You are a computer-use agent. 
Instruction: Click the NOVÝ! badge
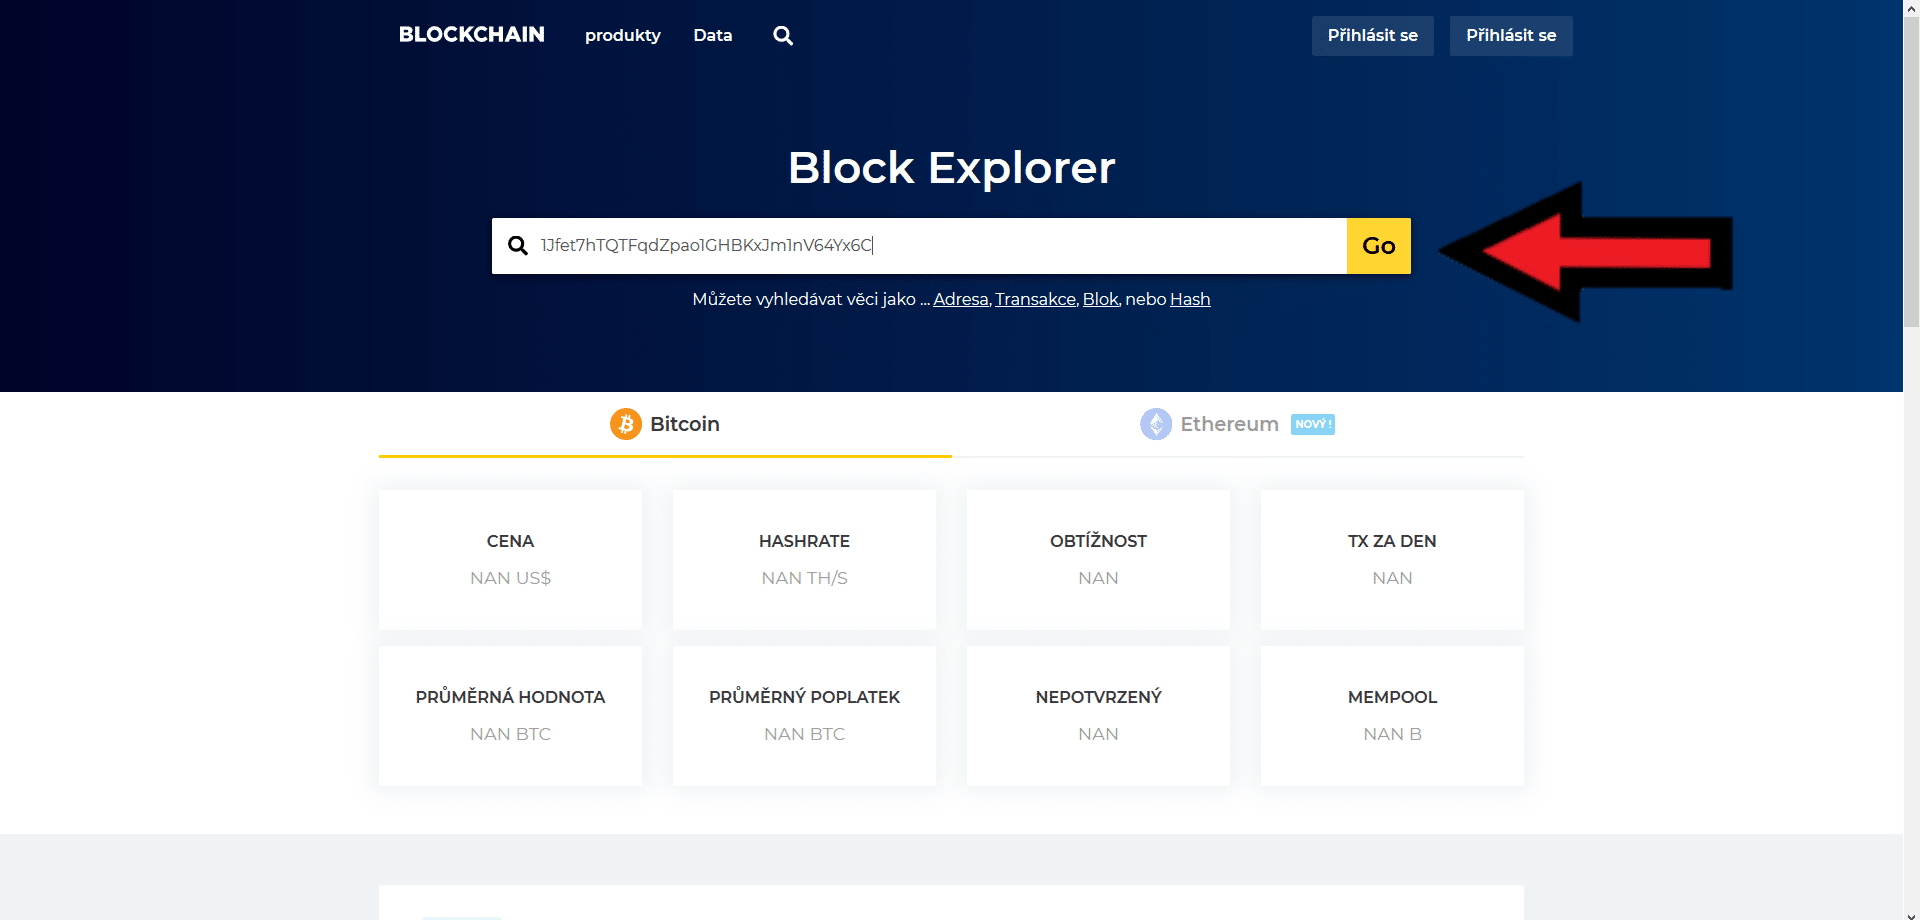[x=1313, y=424]
